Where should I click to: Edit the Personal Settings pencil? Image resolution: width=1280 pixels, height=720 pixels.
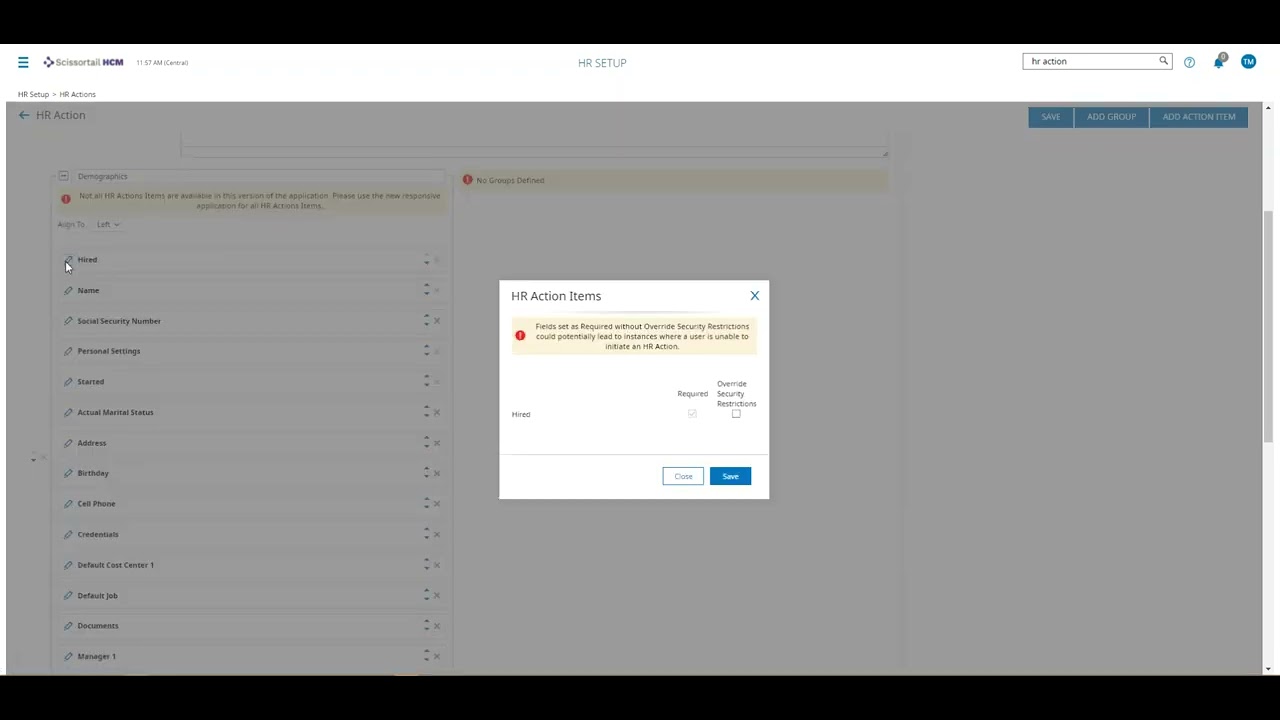(x=68, y=351)
